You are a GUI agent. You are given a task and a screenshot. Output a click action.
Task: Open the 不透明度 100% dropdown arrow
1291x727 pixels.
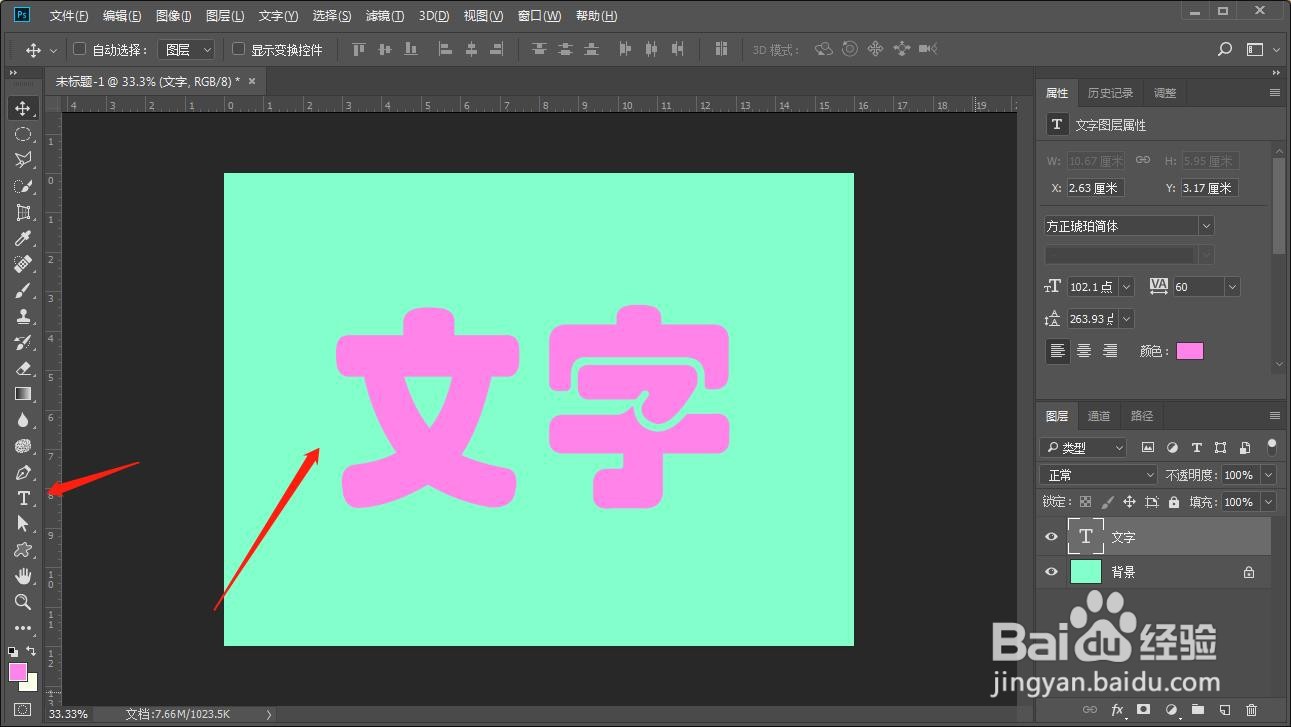[x=1269, y=475]
